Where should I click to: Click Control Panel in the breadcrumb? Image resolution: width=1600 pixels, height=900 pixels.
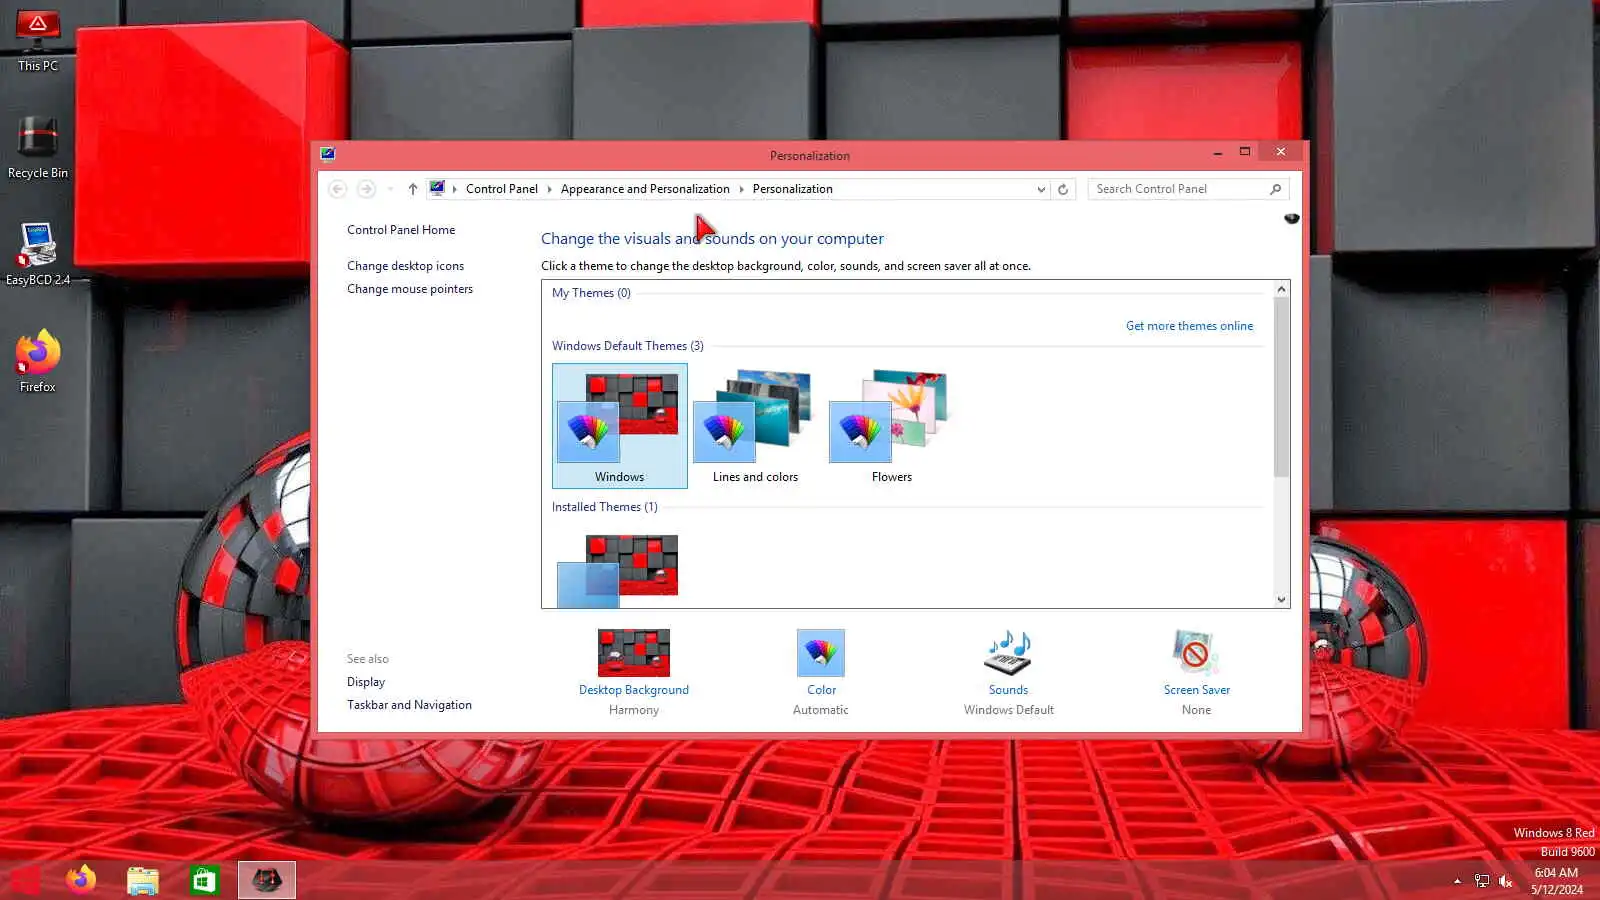click(x=502, y=189)
